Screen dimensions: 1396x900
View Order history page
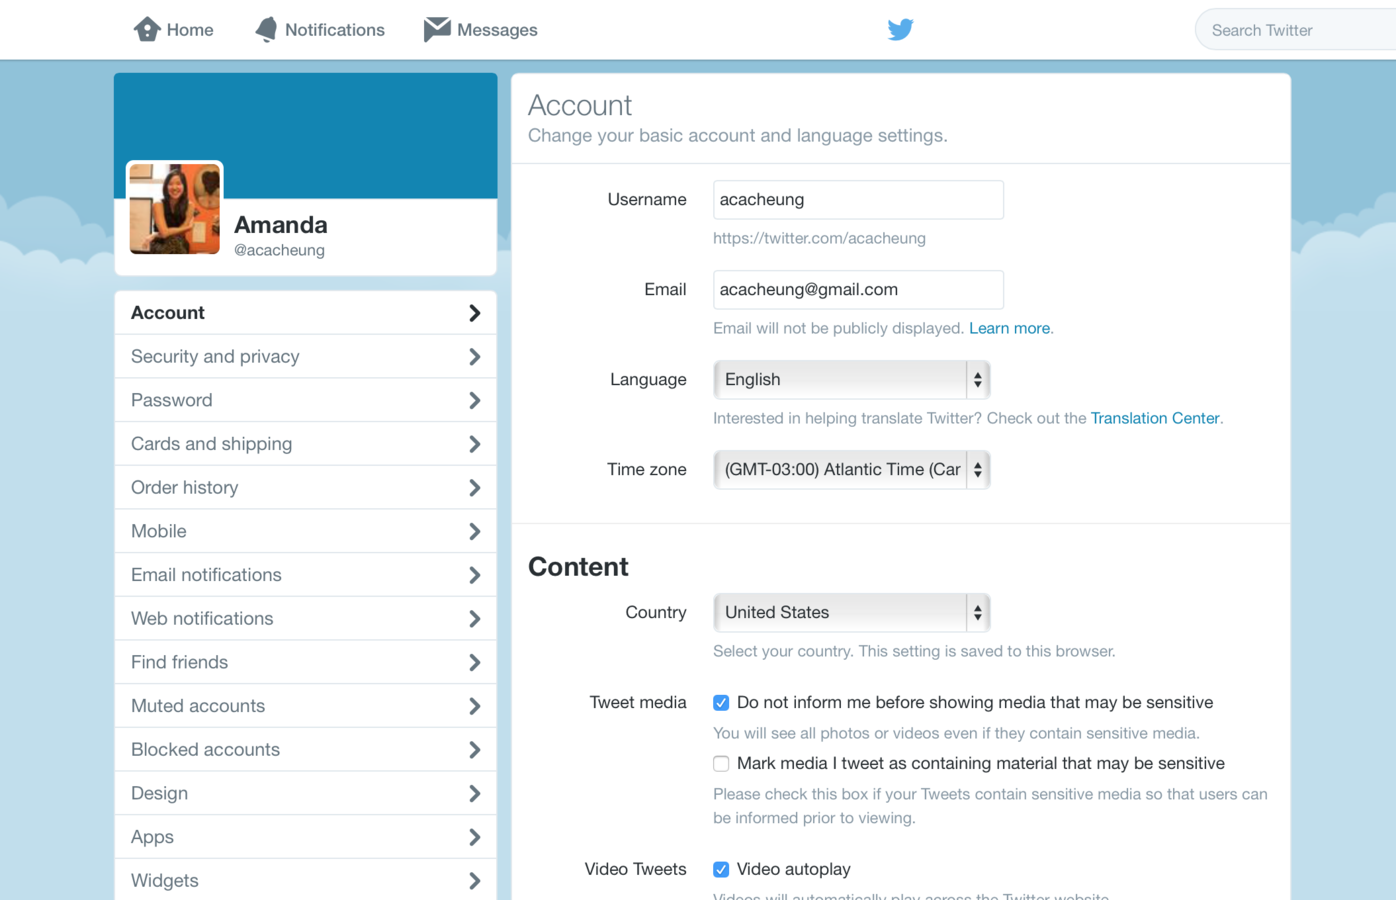click(x=306, y=488)
